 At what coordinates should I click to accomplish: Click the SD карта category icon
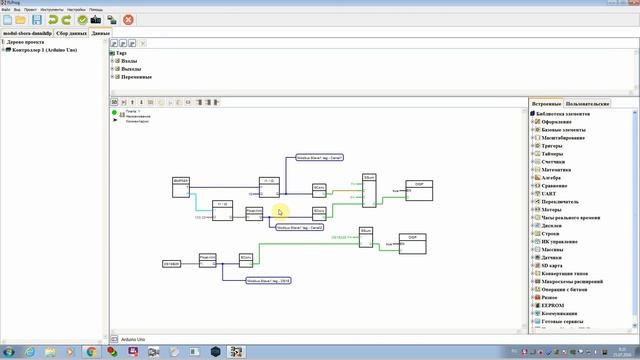point(538,266)
